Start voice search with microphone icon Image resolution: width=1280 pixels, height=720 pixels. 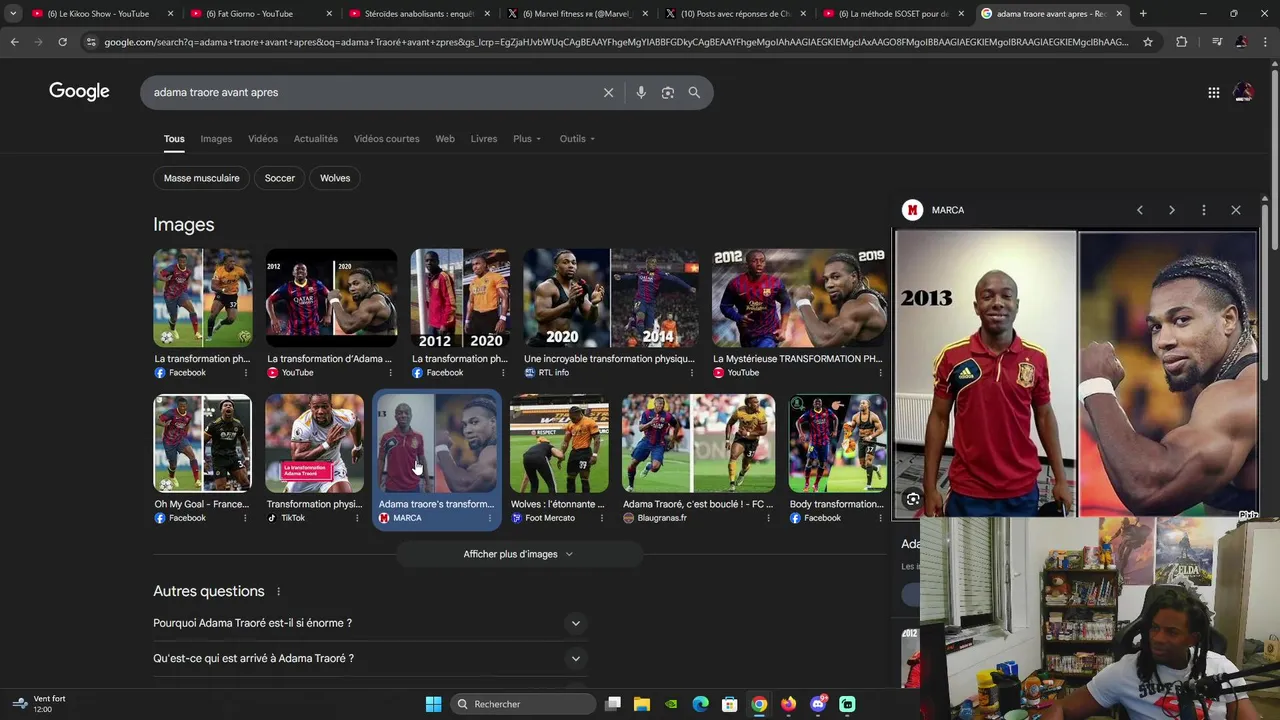641,92
